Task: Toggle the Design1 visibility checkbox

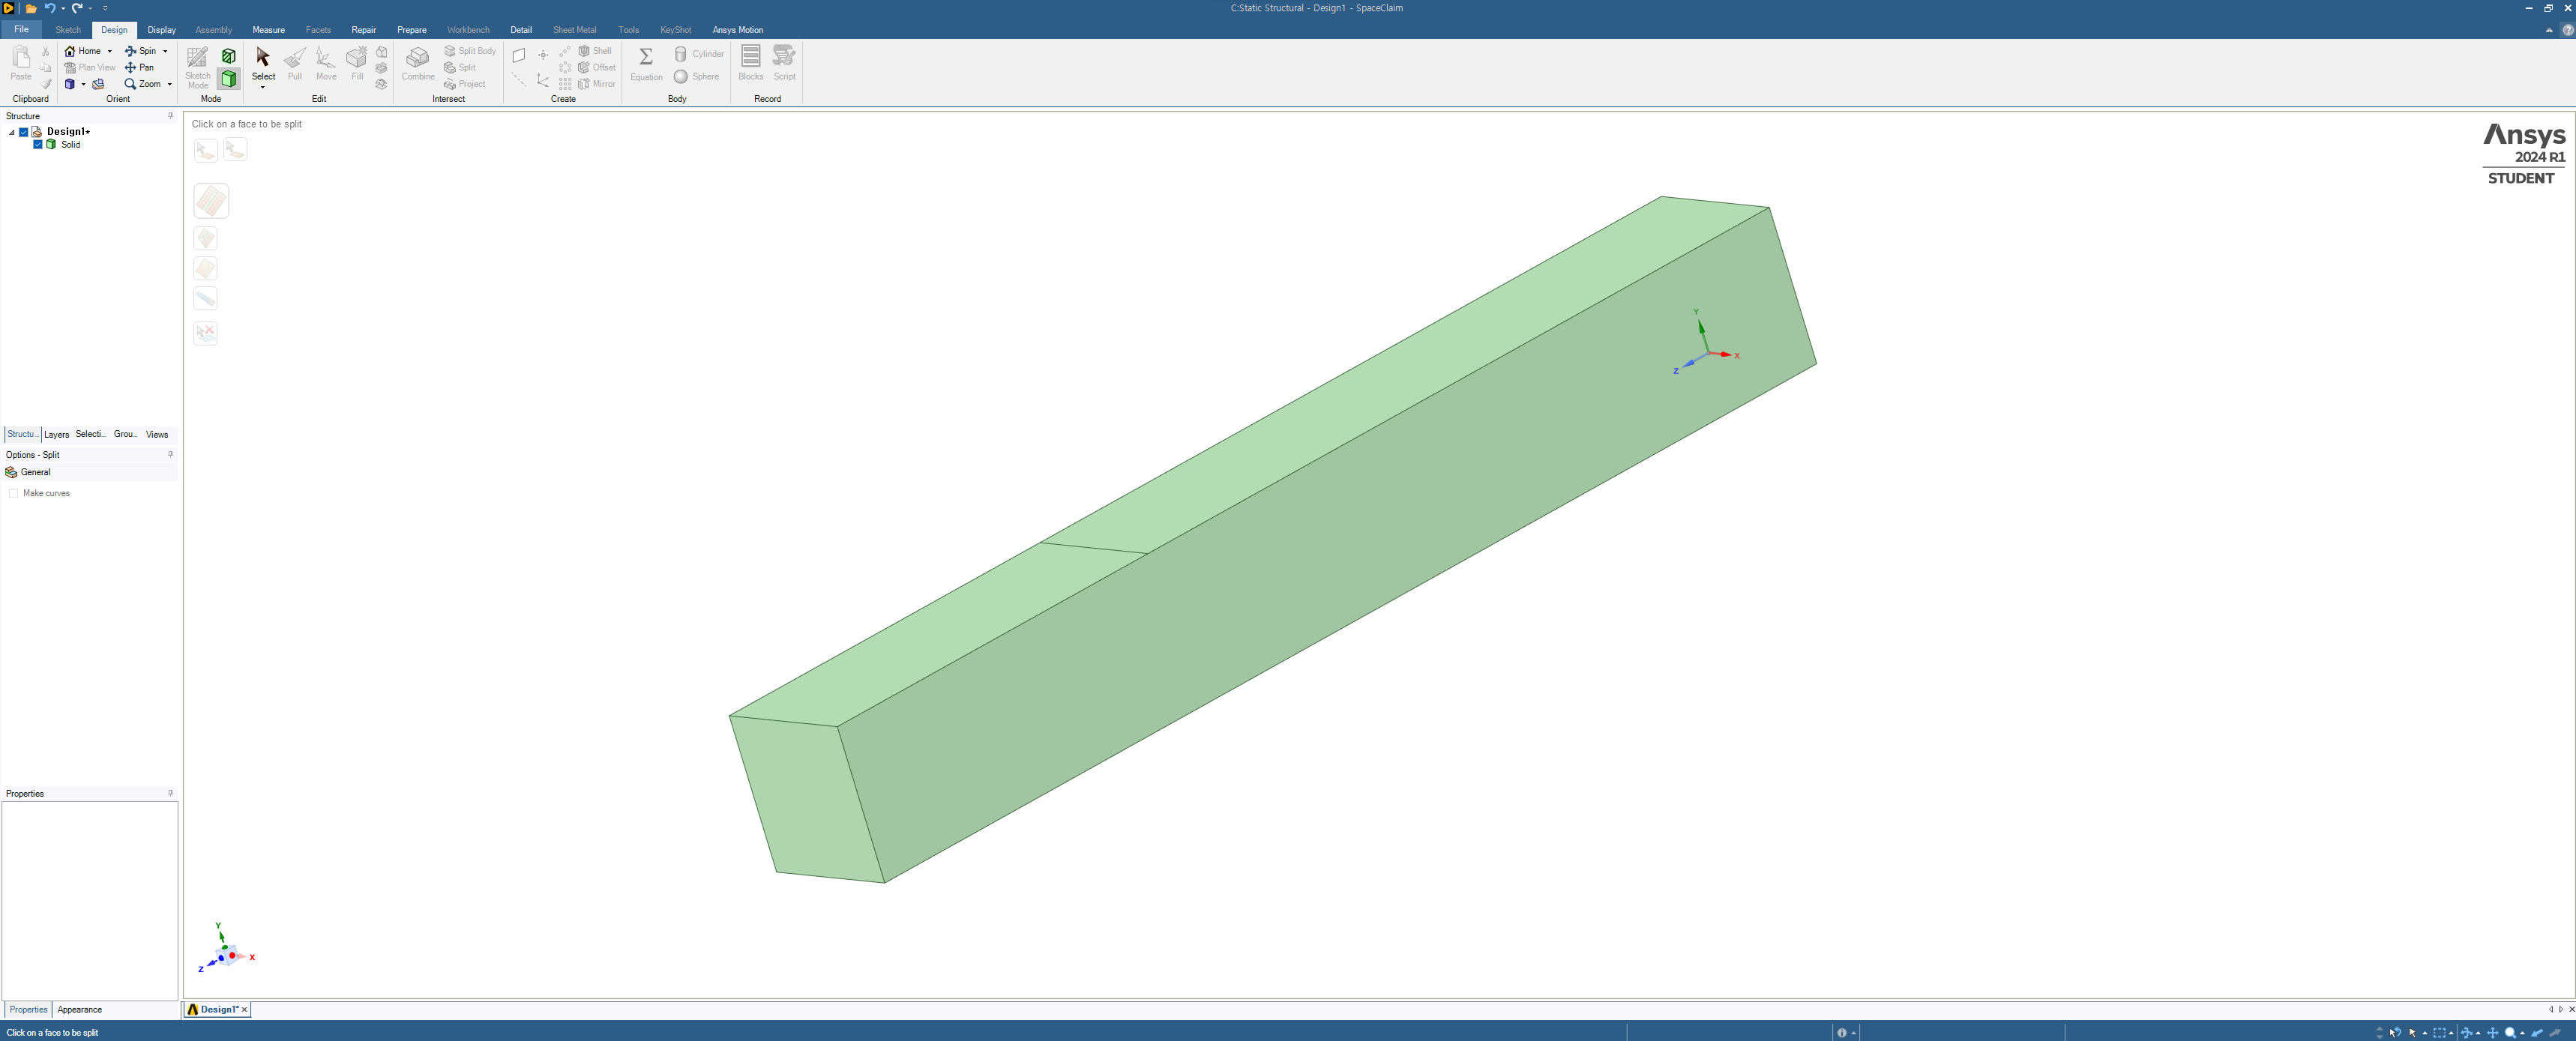Action: click(24, 132)
